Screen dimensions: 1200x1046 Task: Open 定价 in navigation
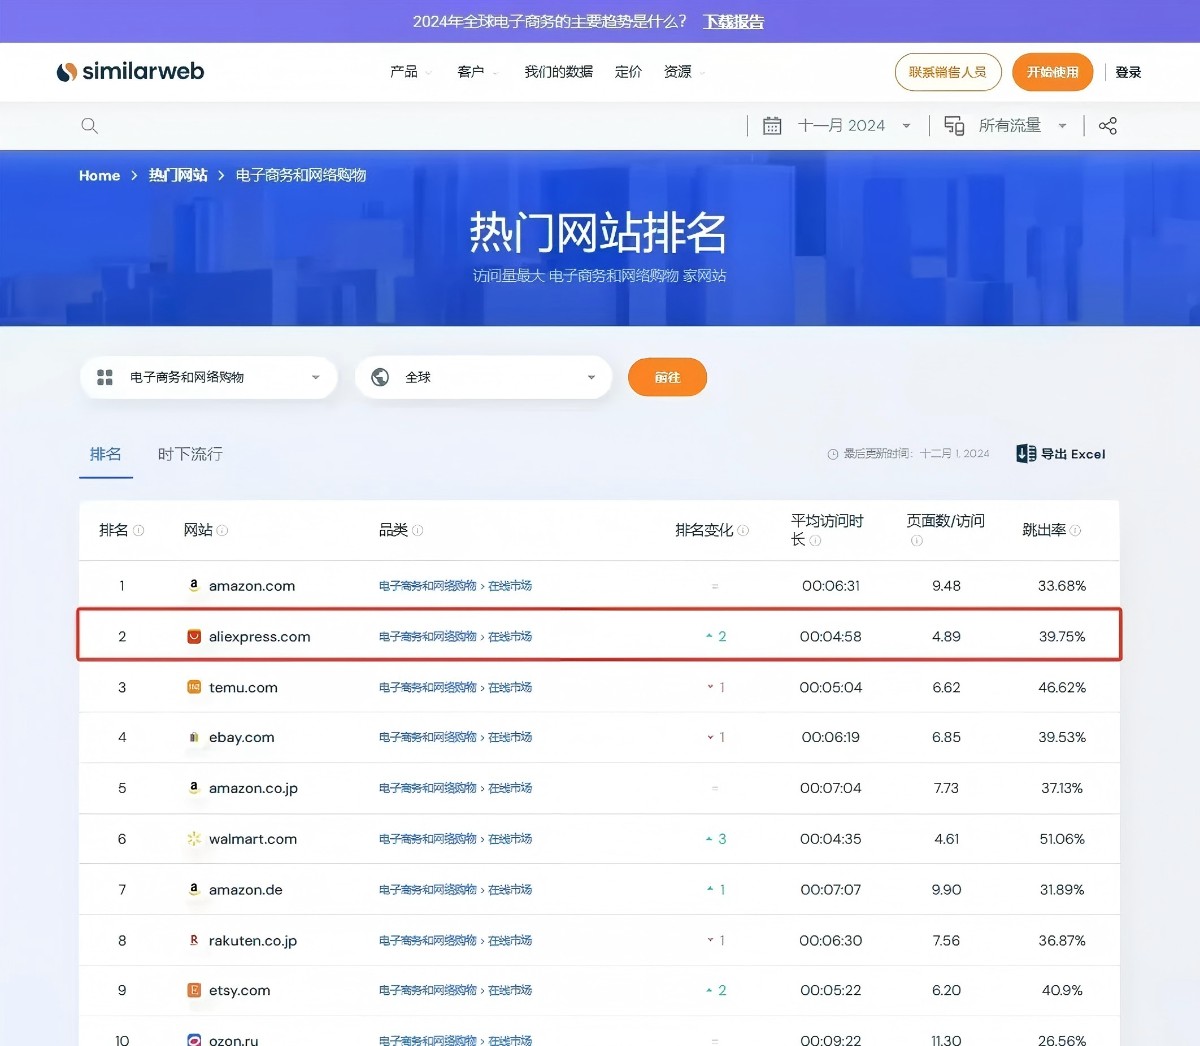(x=629, y=72)
